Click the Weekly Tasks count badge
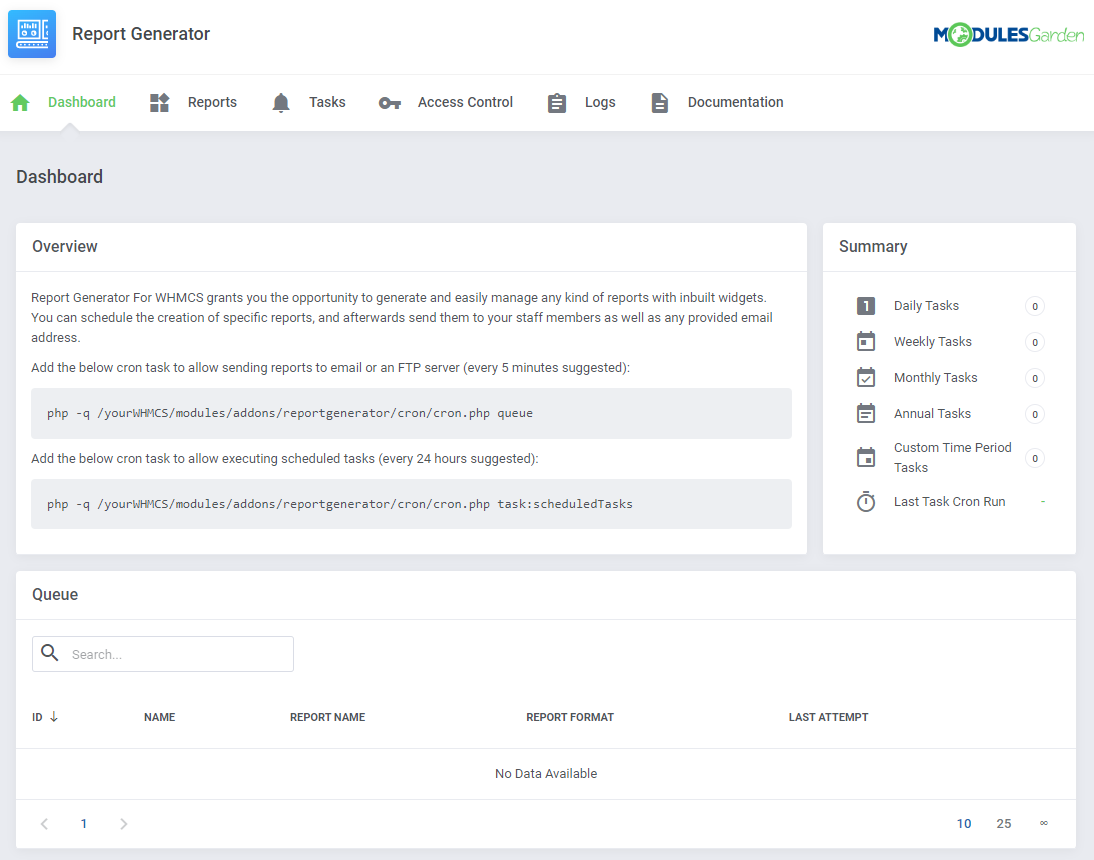This screenshot has width=1094, height=860. 1035,342
